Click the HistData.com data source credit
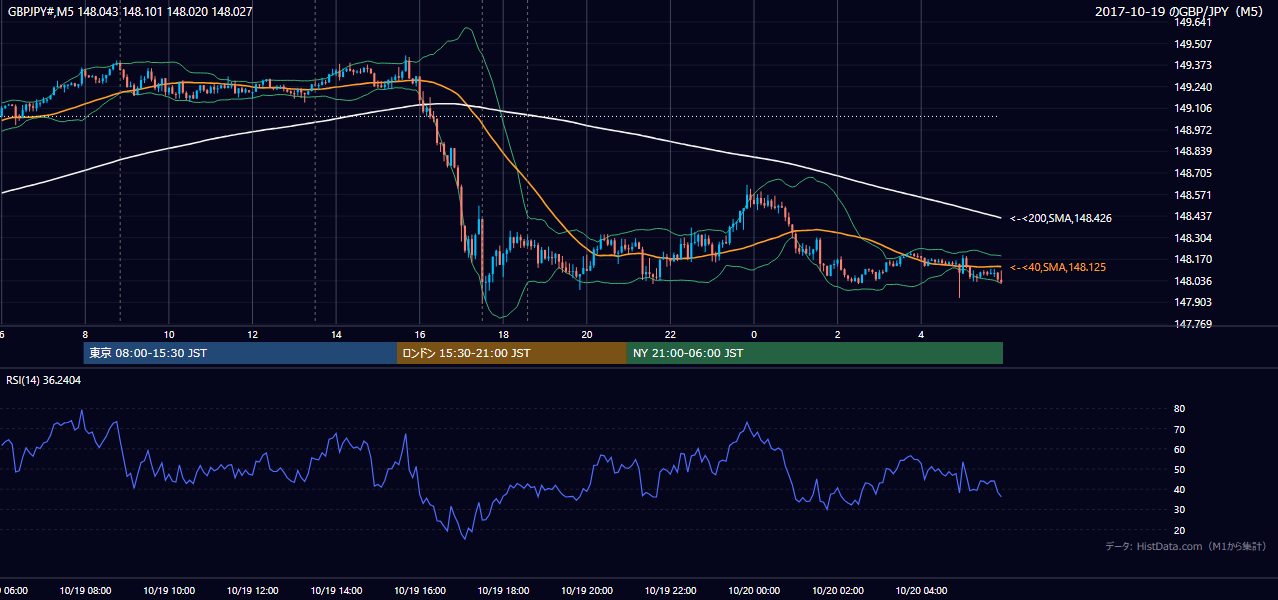 click(1186, 546)
